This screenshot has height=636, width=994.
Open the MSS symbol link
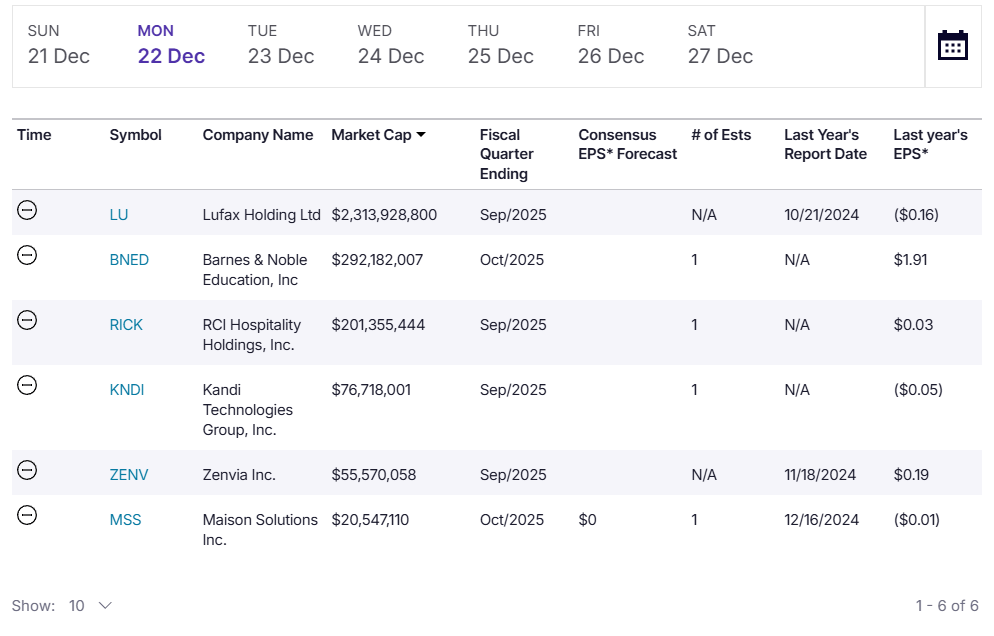125,520
